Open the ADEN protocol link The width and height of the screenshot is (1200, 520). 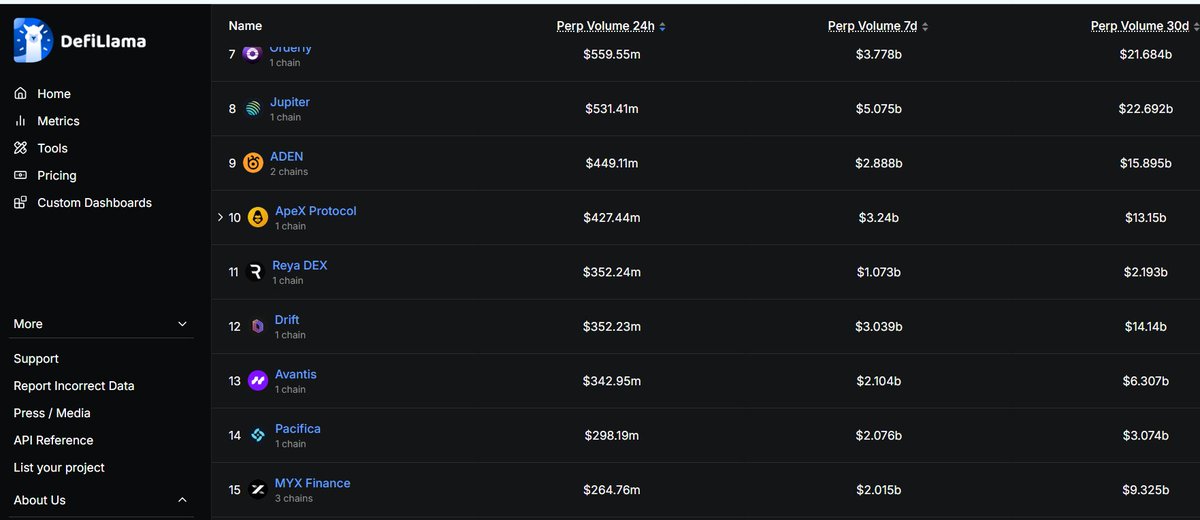pyautogui.click(x=286, y=156)
